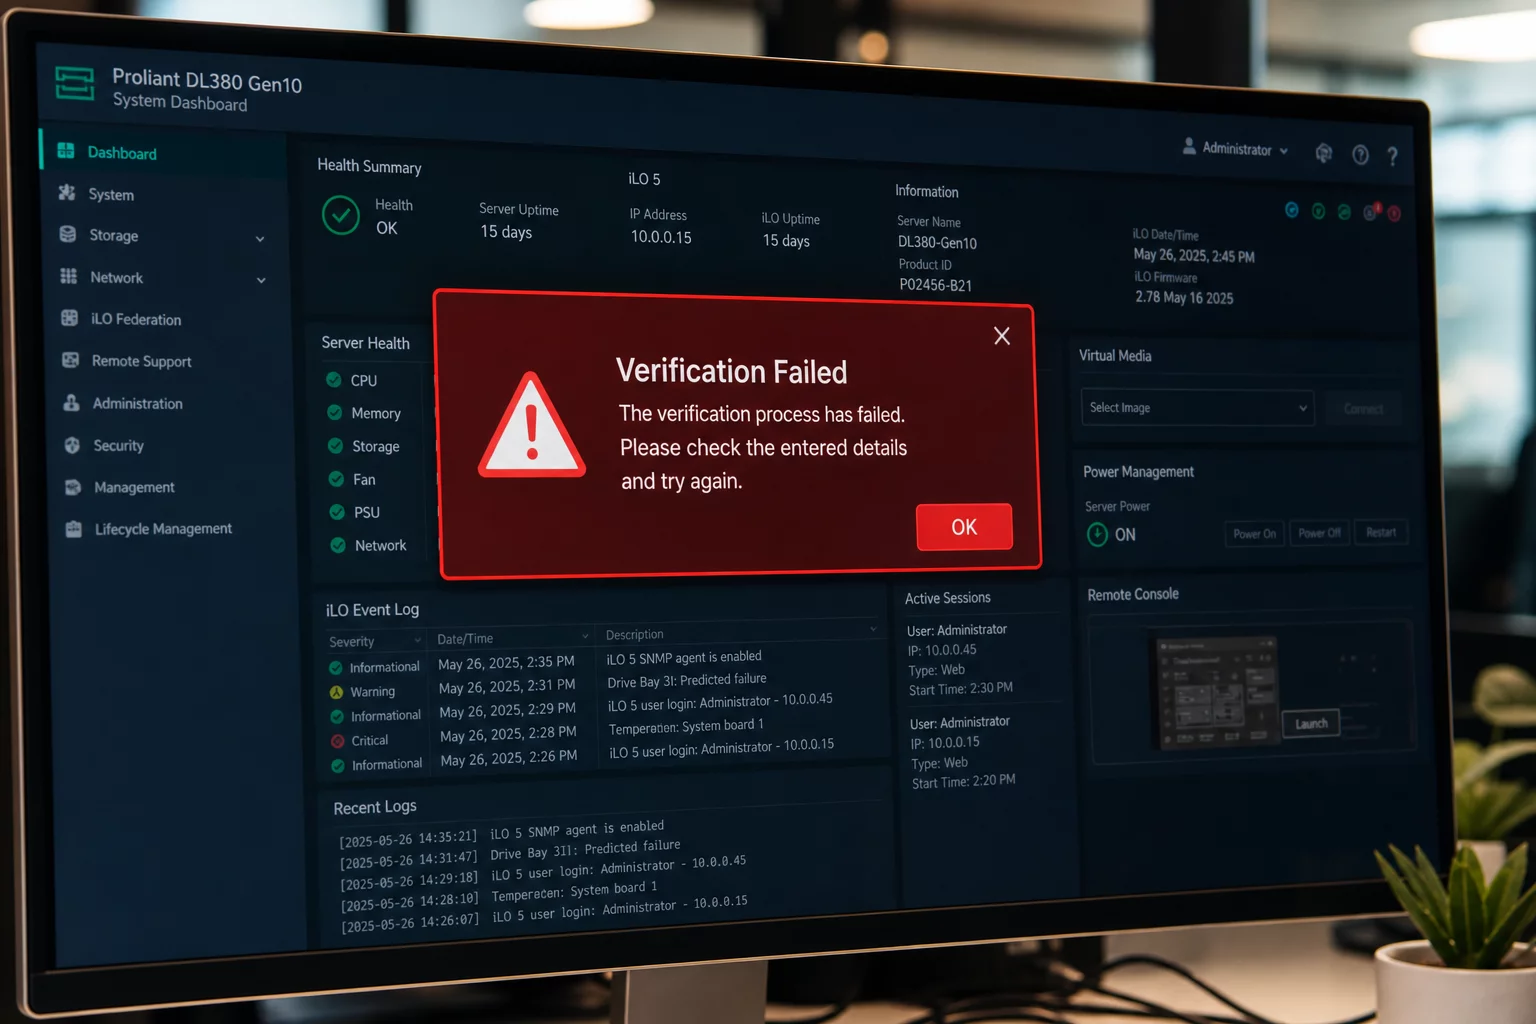Image resolution: width=1536 pixels, height=1024 pixels.
Task: Click the firmware version 2.78 May 16 2025
Action: tap(1184, 297)
